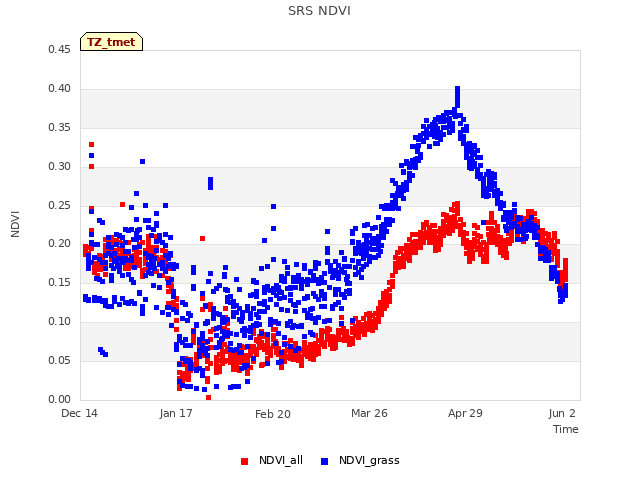Click the blue NDVI_grass legend marker
Screen dimensions: 640x480
click(324, 461)
